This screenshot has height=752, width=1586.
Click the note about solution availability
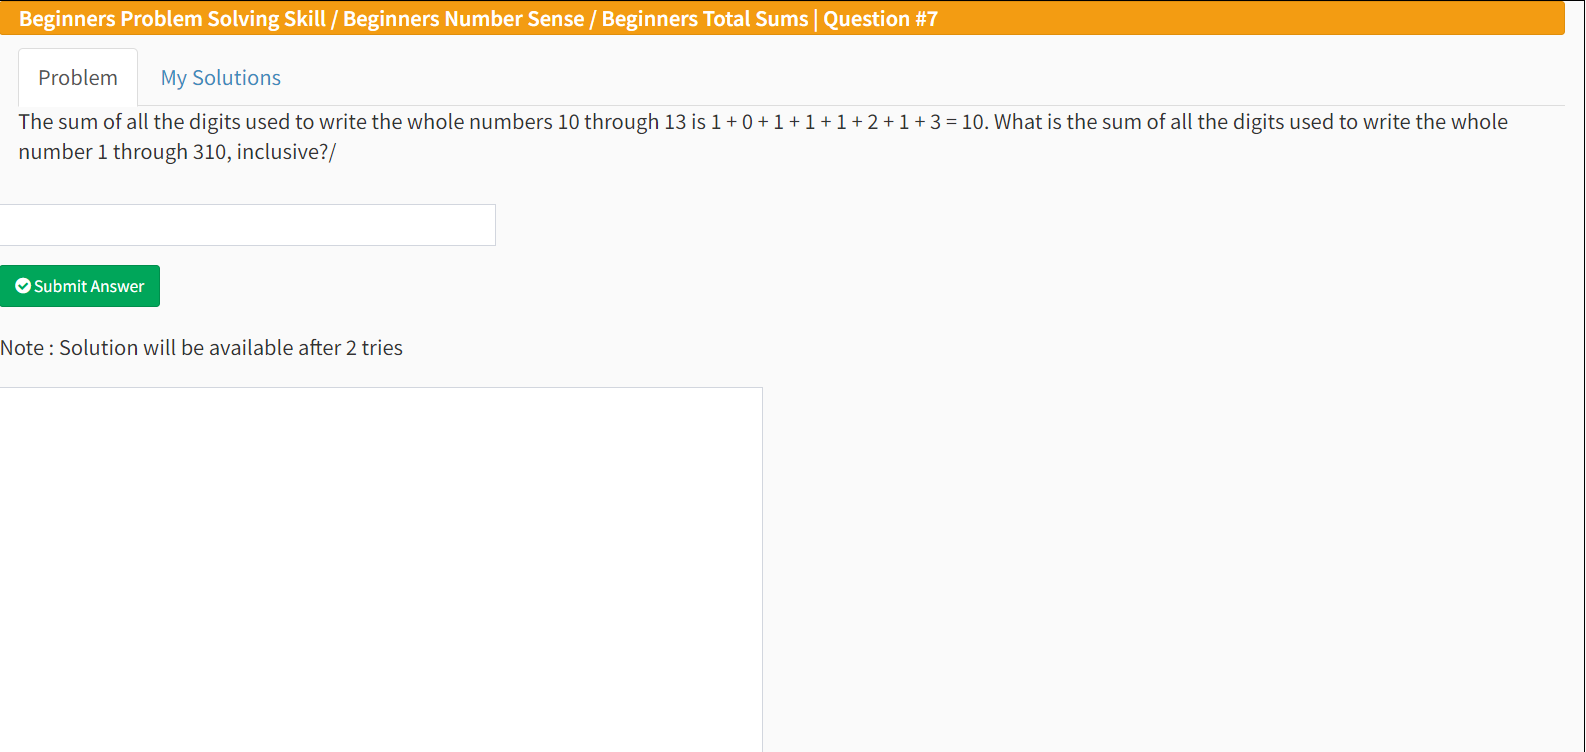pyautogui.click(x=201, y=348)
